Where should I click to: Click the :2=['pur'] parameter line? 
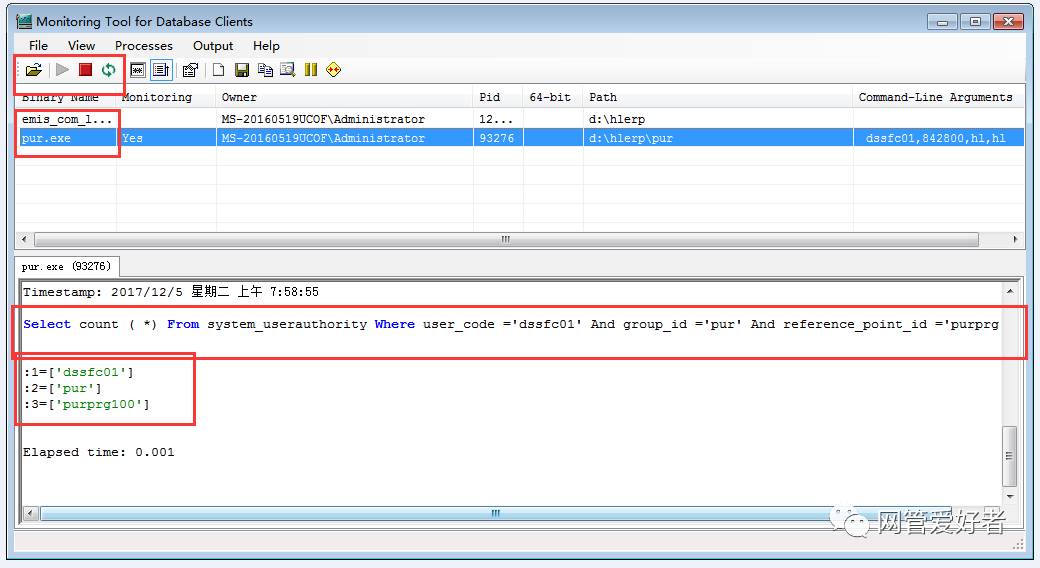[62, 388]
